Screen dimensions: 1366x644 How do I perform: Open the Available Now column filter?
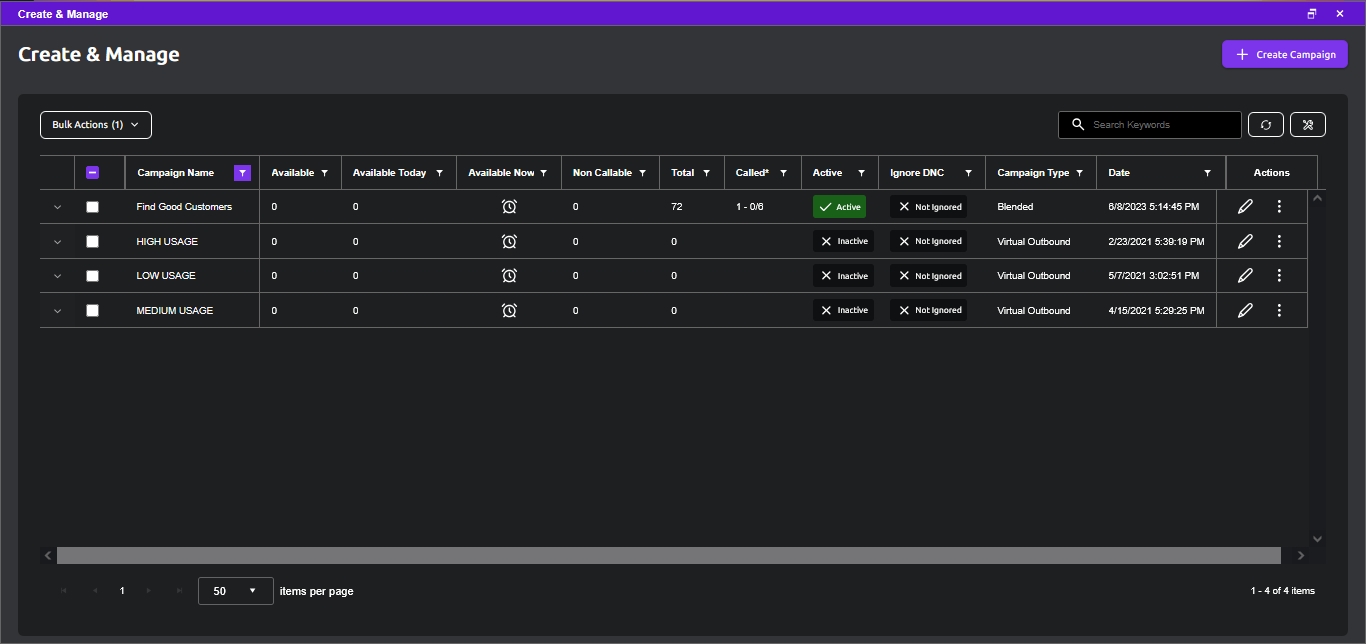(543, 173)
